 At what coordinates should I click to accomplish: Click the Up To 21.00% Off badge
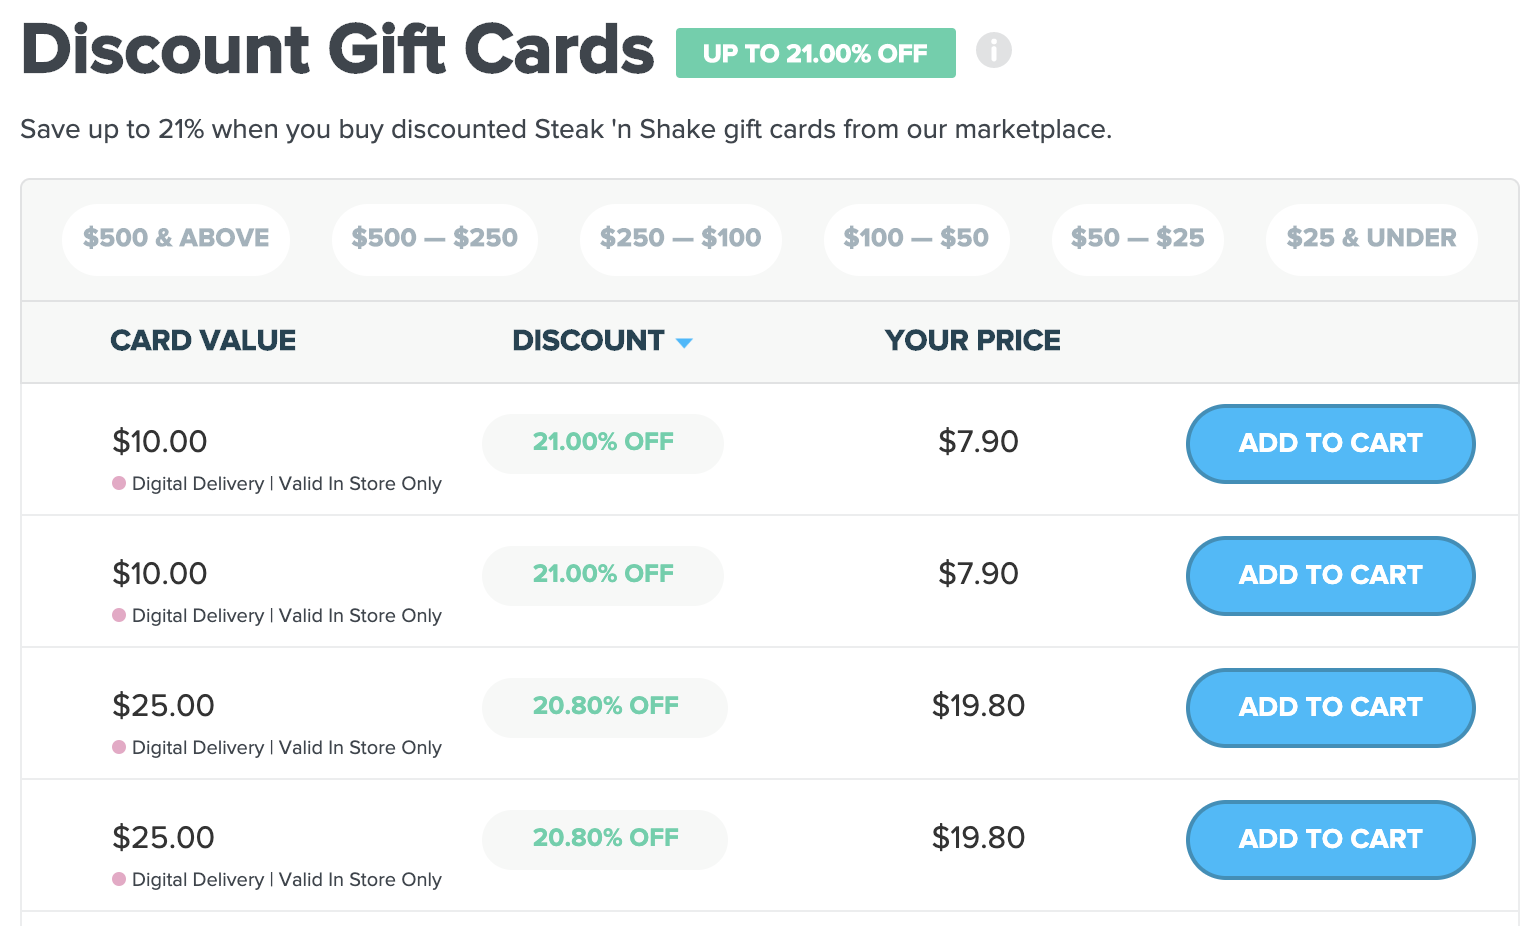click(x=815, y=53)
